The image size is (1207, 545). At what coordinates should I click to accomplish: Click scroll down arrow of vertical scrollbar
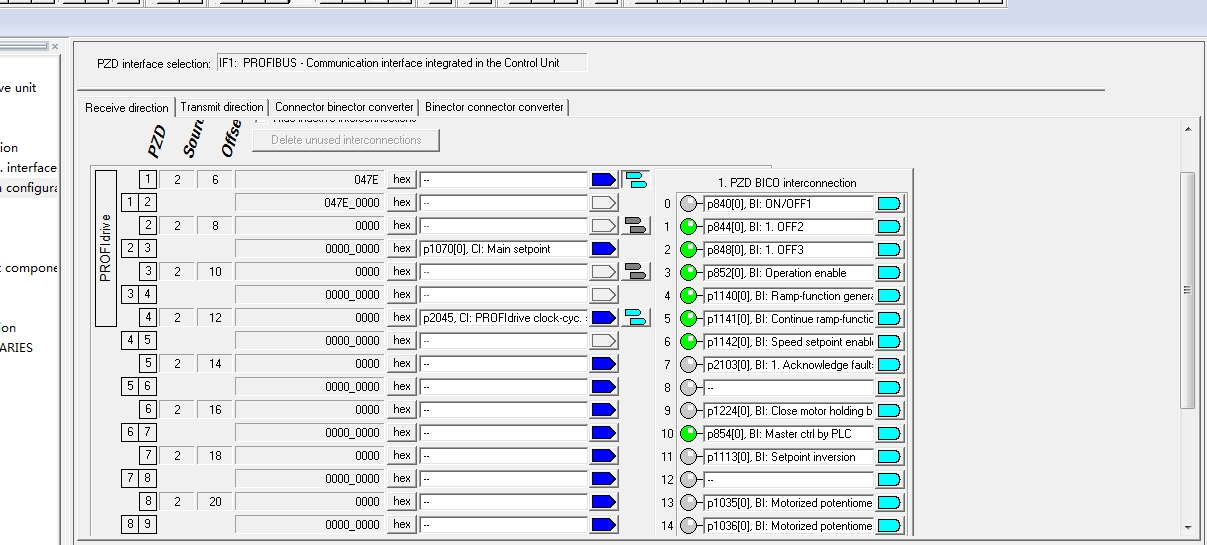point(1188,528)
